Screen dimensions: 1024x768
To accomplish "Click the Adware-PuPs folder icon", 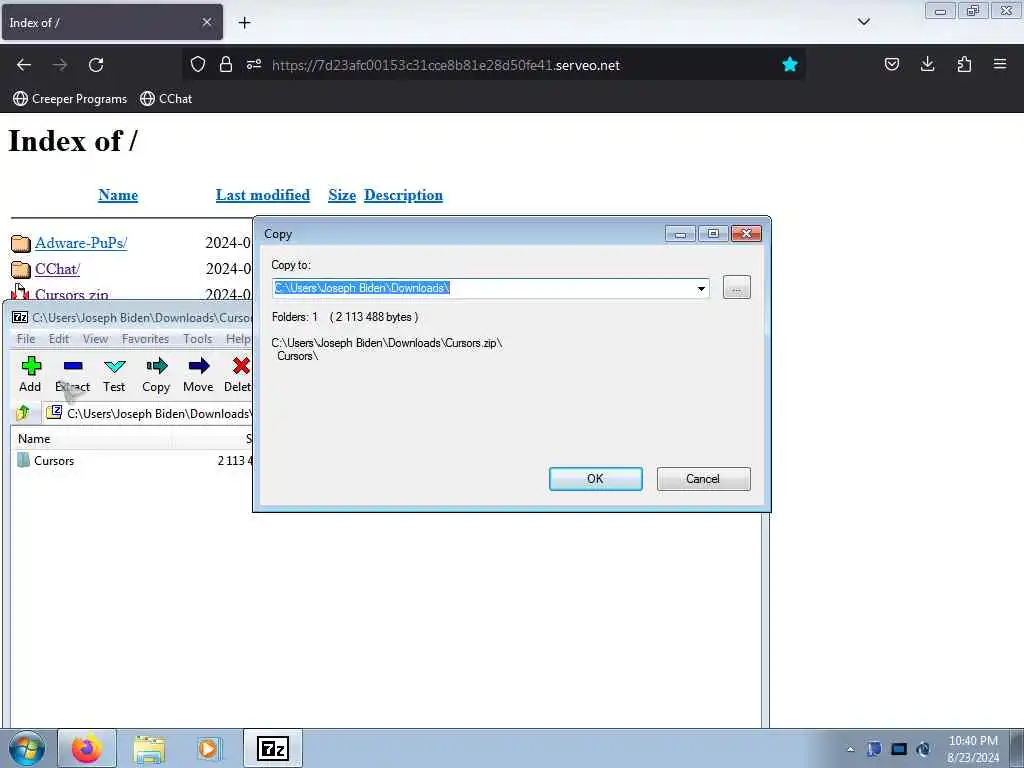I will (21, 244).
